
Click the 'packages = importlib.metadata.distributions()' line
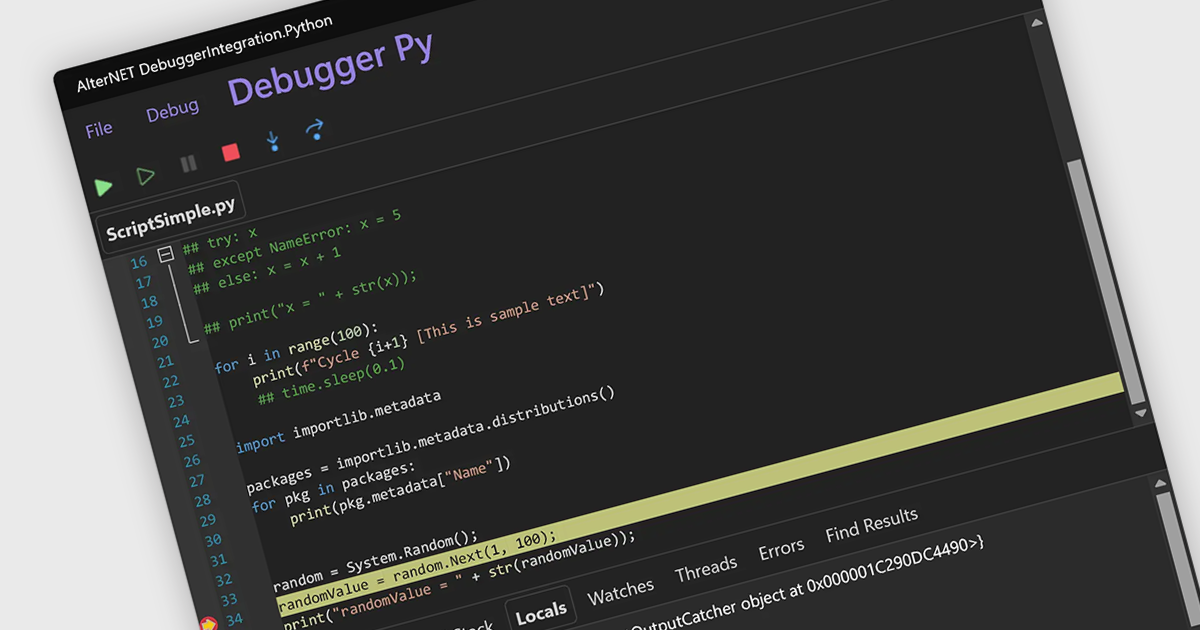coord(430,442)
